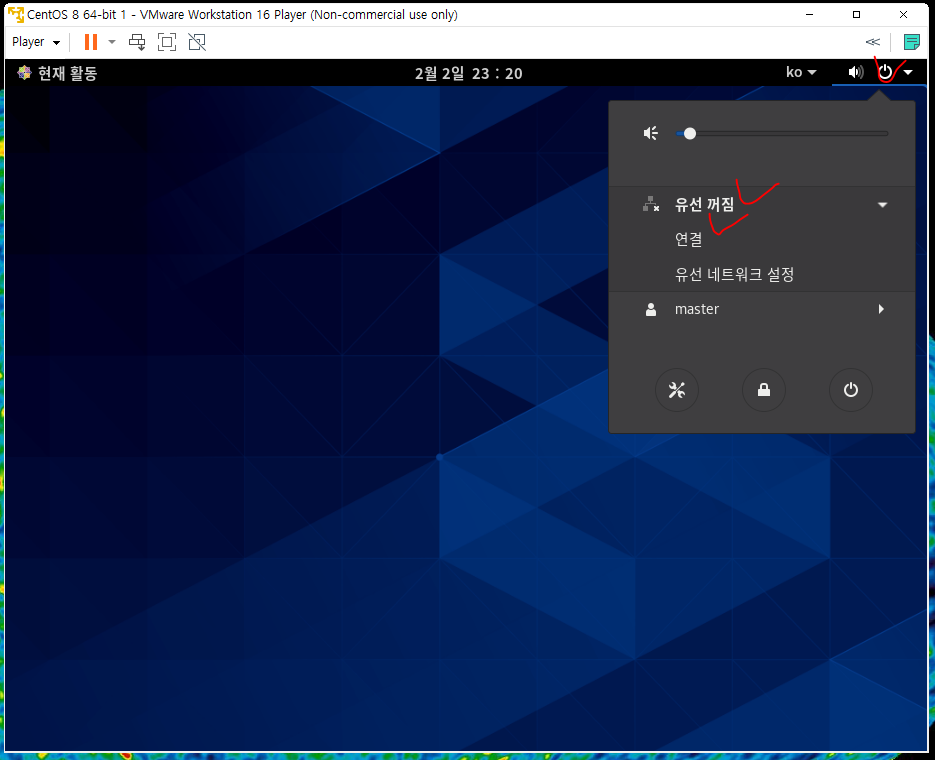935x760 pixels.
Task: Click the master user avatar icon
Action: (651, 309)
